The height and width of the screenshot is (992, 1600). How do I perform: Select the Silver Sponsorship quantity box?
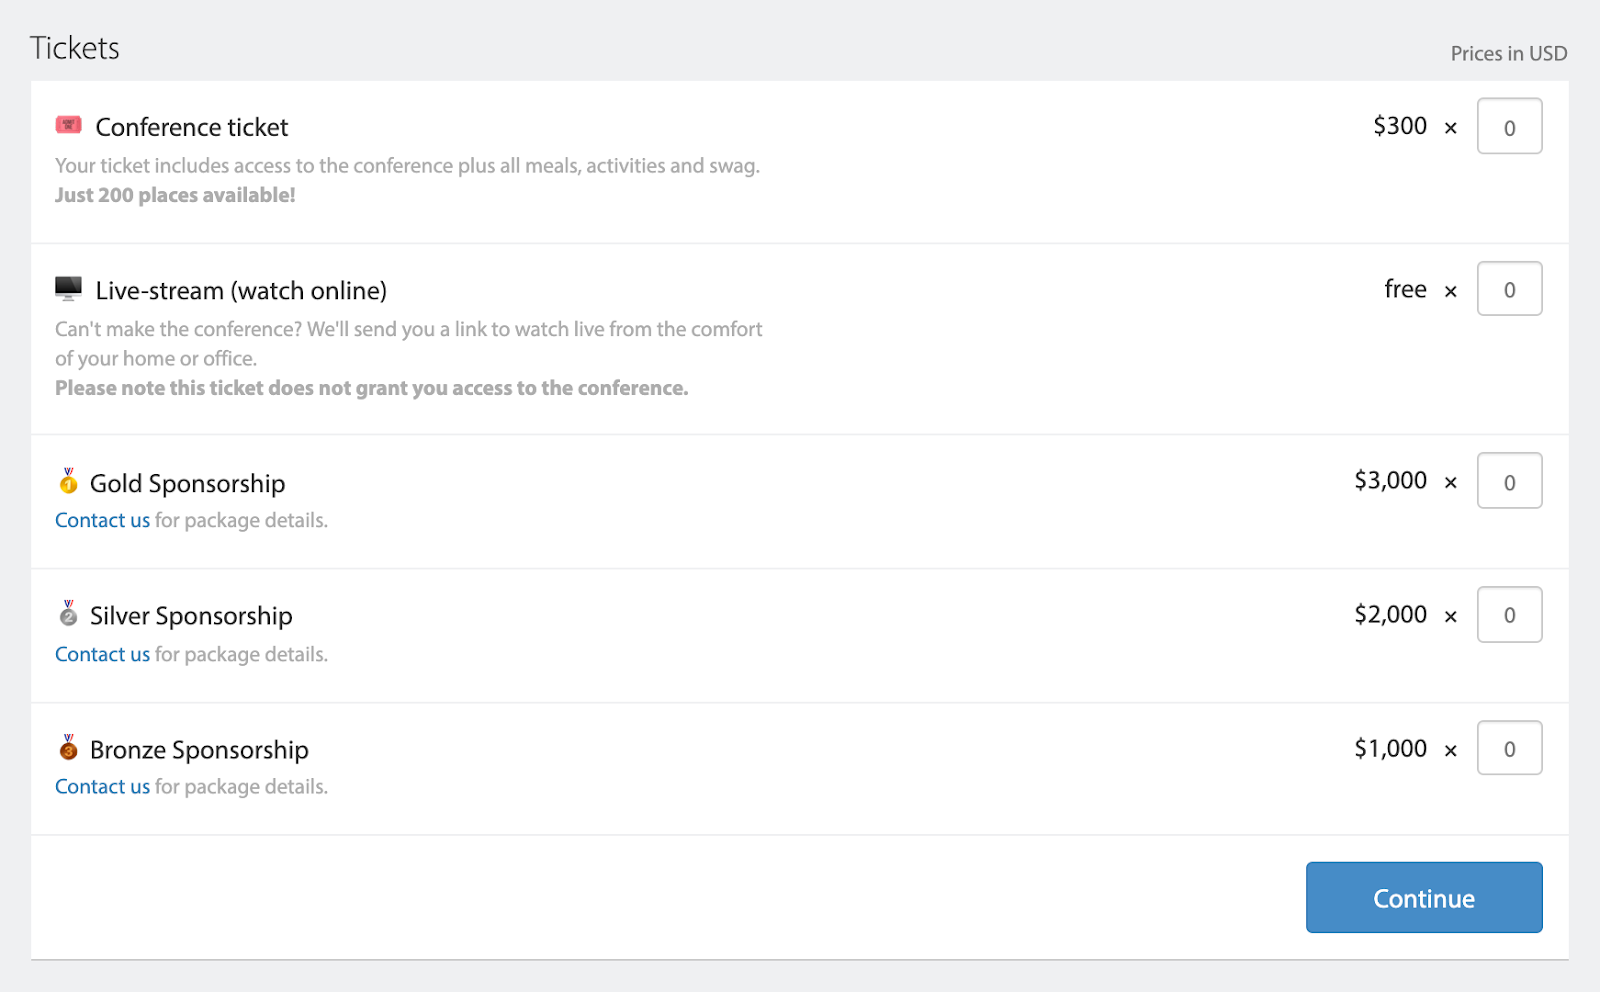1509,615
